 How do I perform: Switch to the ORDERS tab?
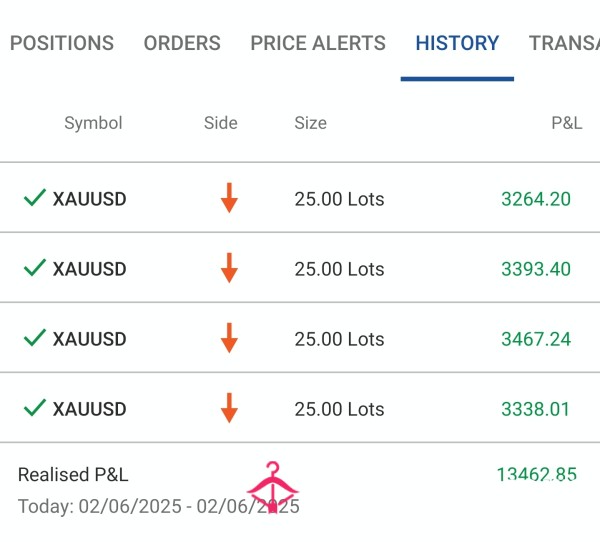point(182,43)
